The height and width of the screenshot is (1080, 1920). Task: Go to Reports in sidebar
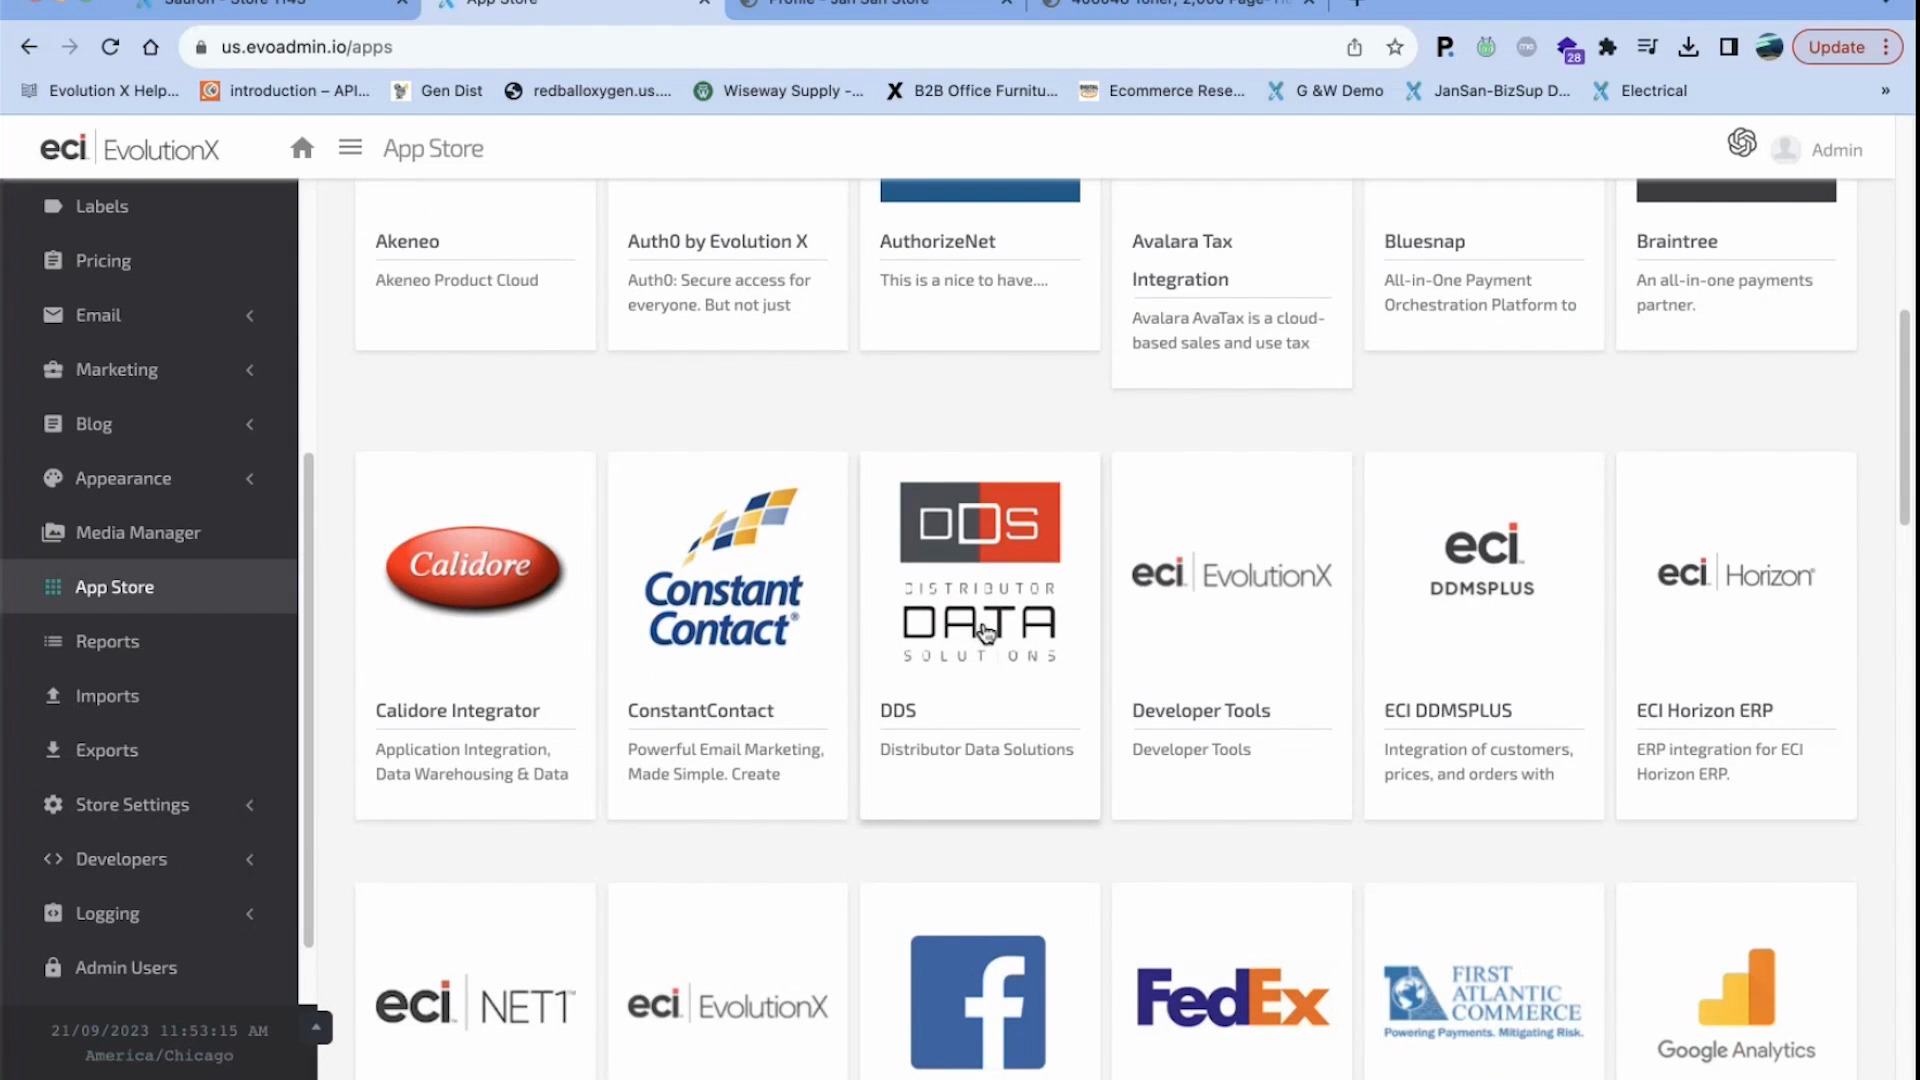107,642
